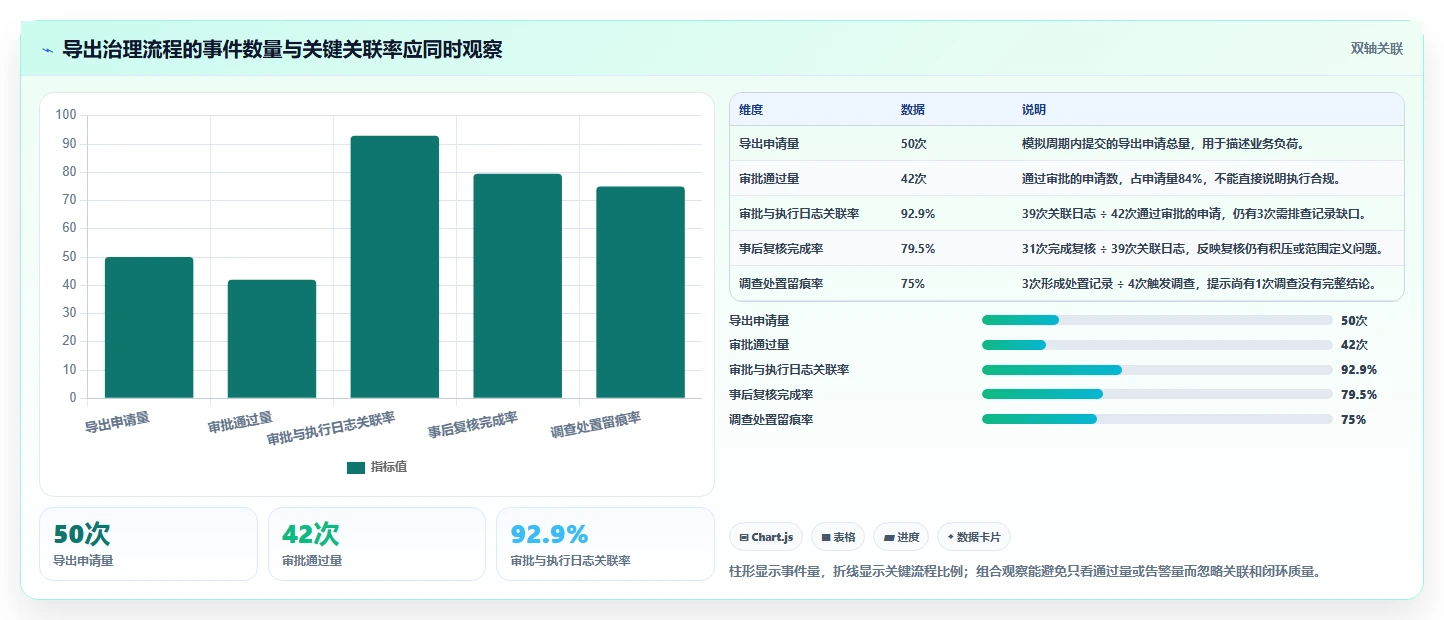
Task: Click the 50次 导出申请量 data card
Action: [149, 544]
